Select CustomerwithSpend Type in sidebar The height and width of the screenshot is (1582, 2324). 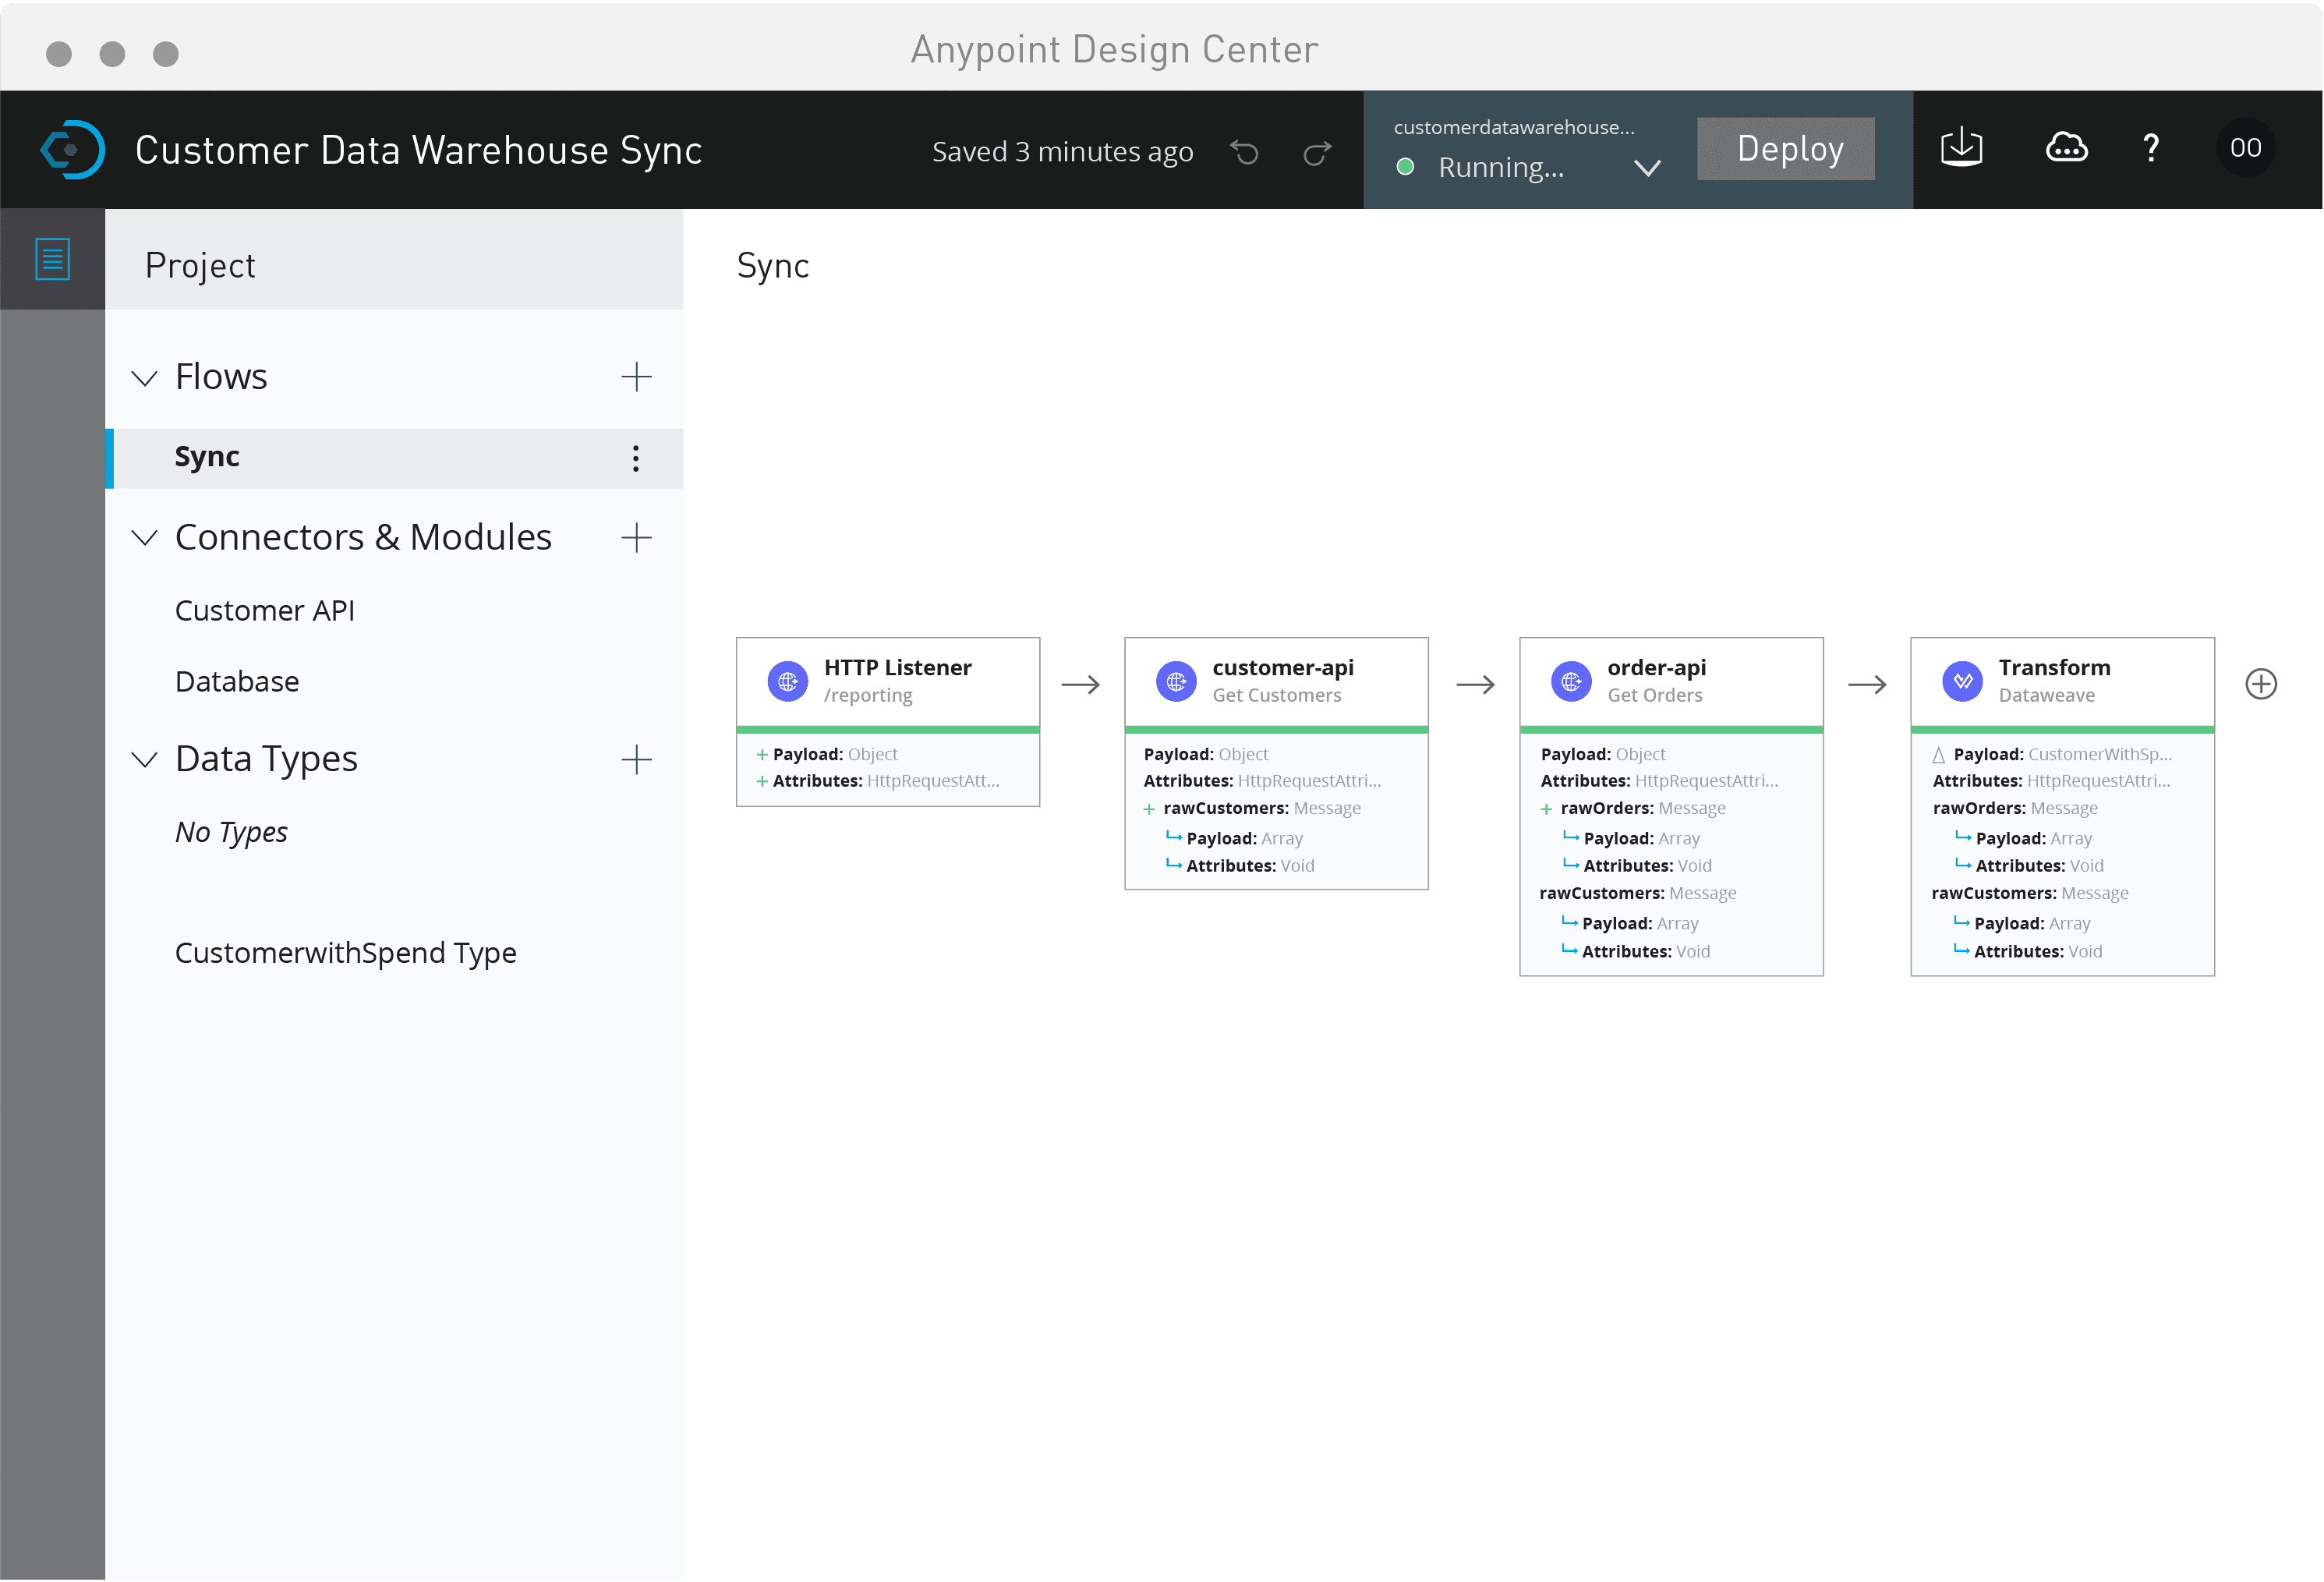(345, 952)
